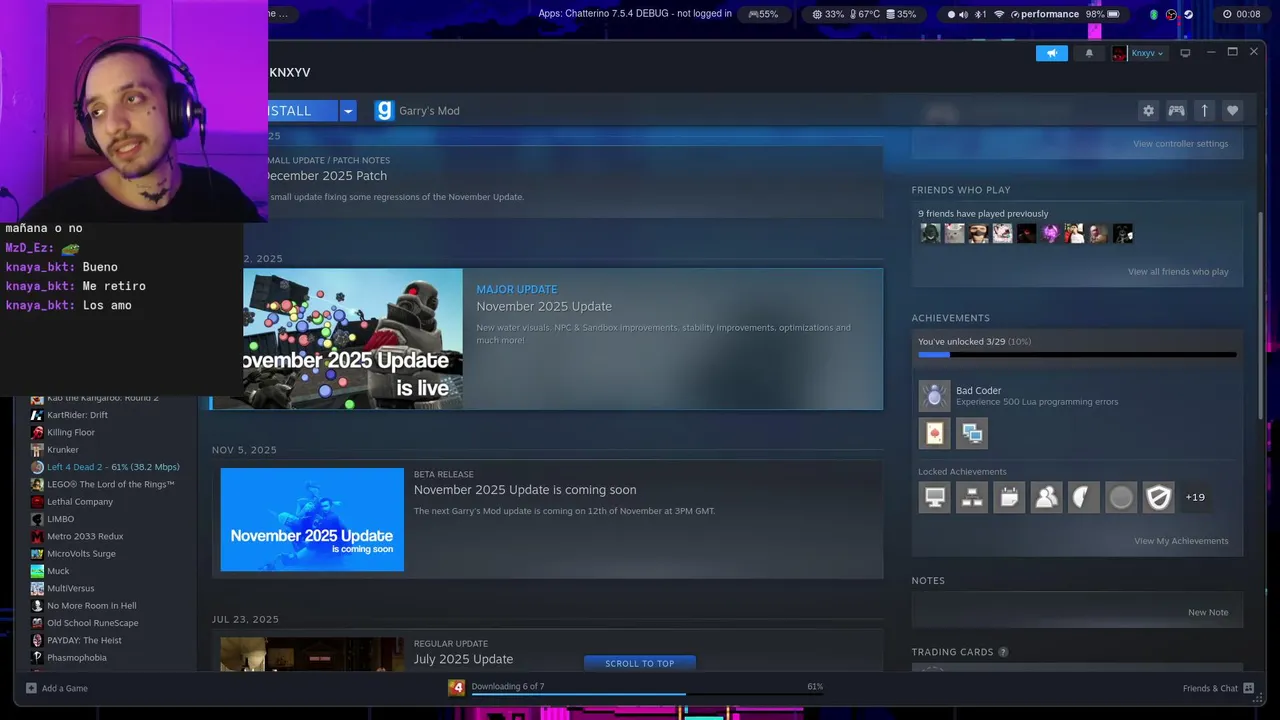This screenshot has width=1280, height=720.
Task: Click the blue coming soon update thumbnail
Action: coord(312,520)
